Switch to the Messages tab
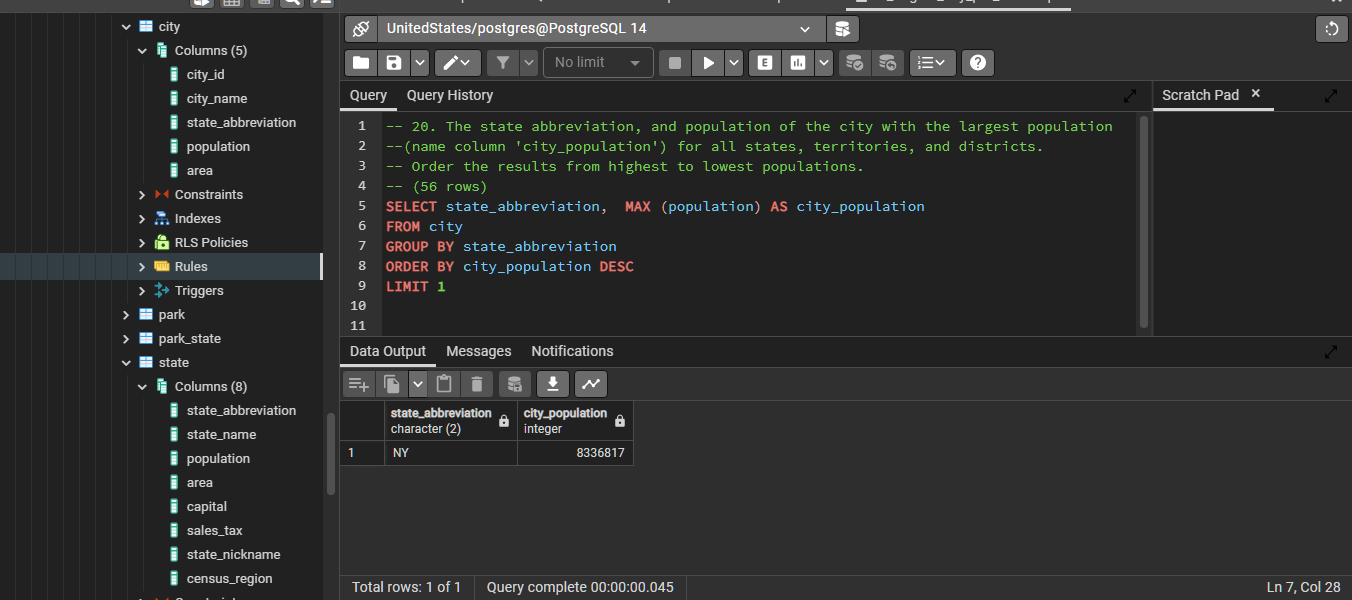The width and height of the screenshot is (1352, 600). pyautogui.click(x=478, y=351)
